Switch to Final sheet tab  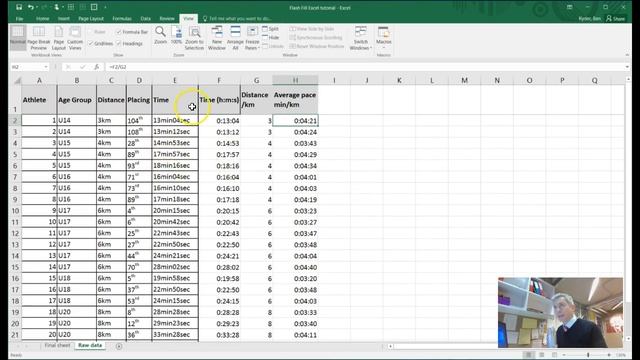pyautogui.click(x=57, y=345)
